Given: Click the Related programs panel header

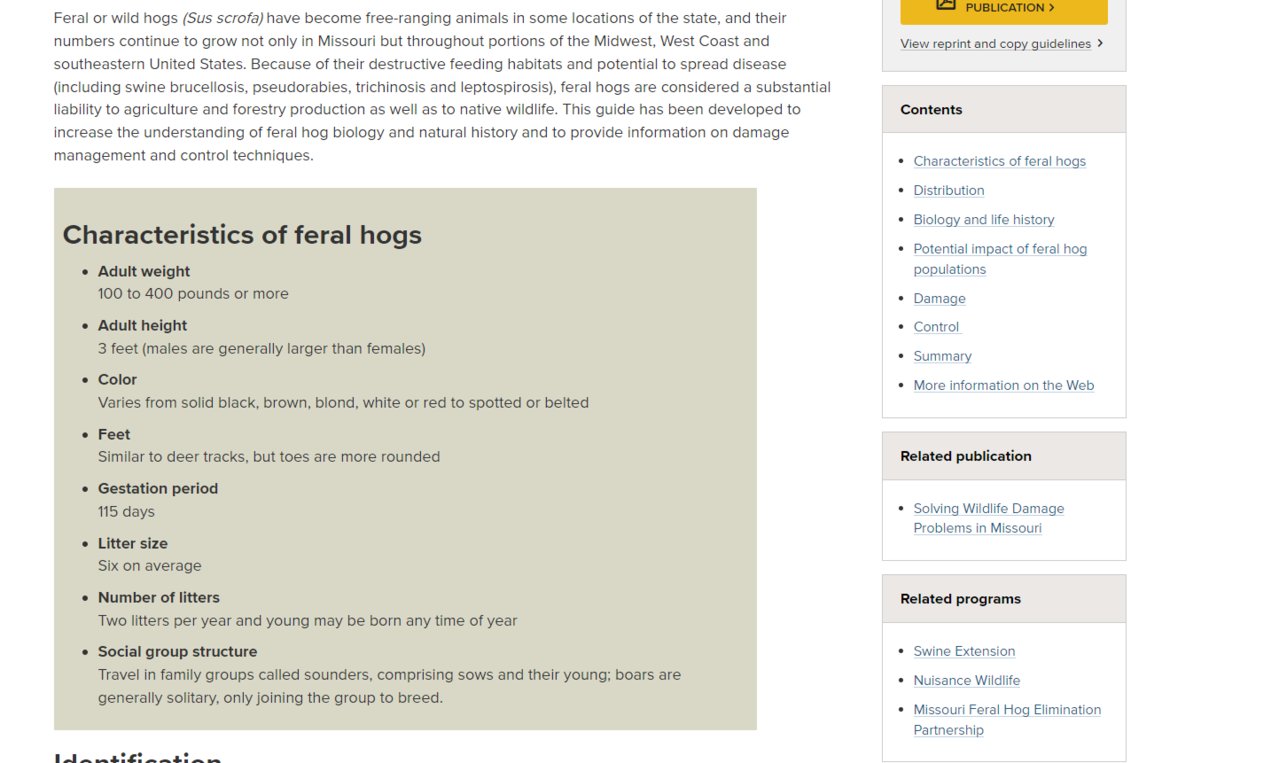Looking at the screenshot, I should pyautogui.click(x=1004, y=599).
